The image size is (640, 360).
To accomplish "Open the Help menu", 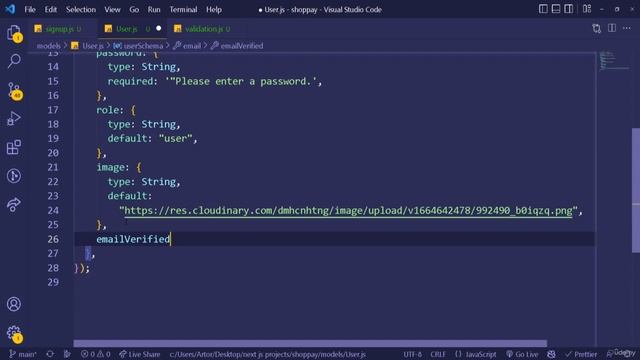I will [x=213, y=9].
